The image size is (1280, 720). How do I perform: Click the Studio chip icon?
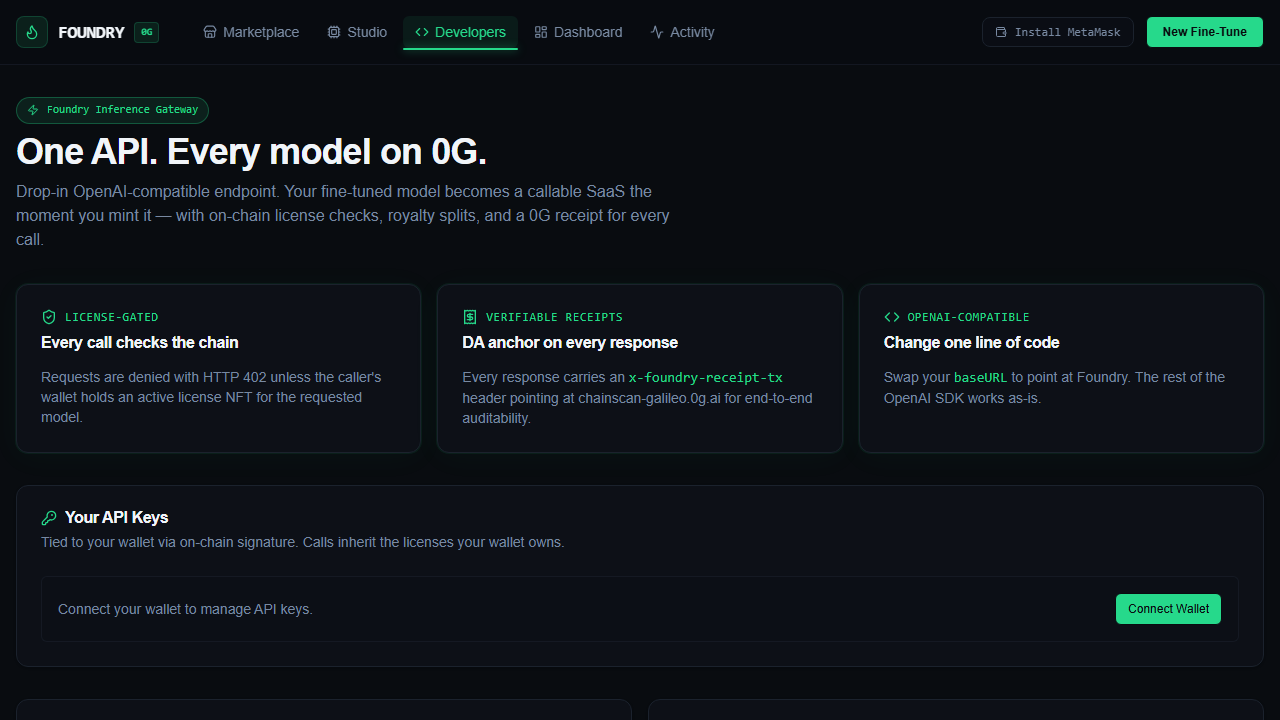click(x=334, y=32)
